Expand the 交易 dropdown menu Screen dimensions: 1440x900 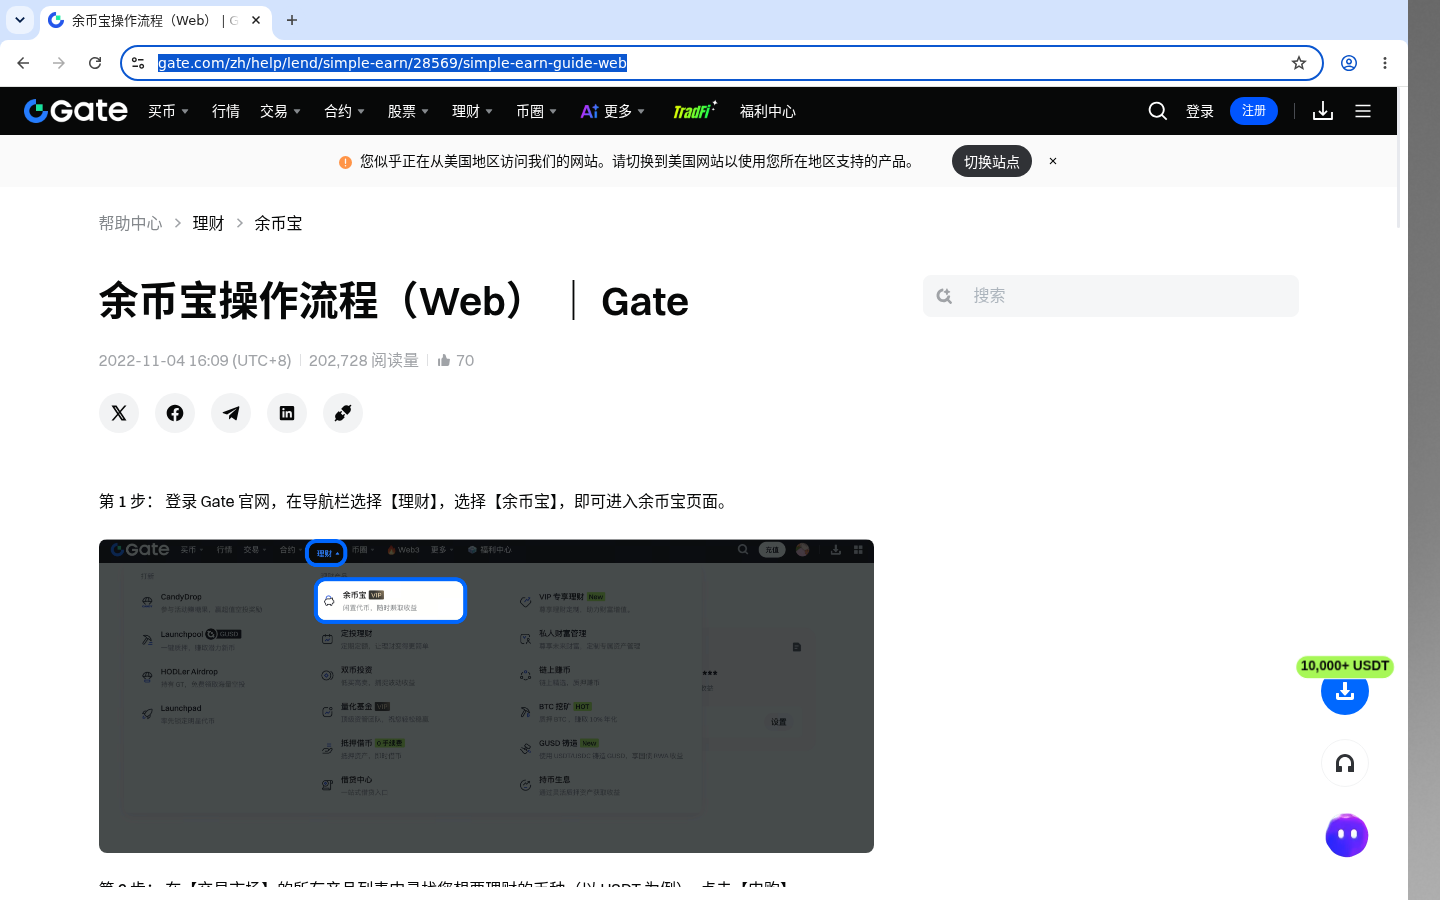[281, 111]
